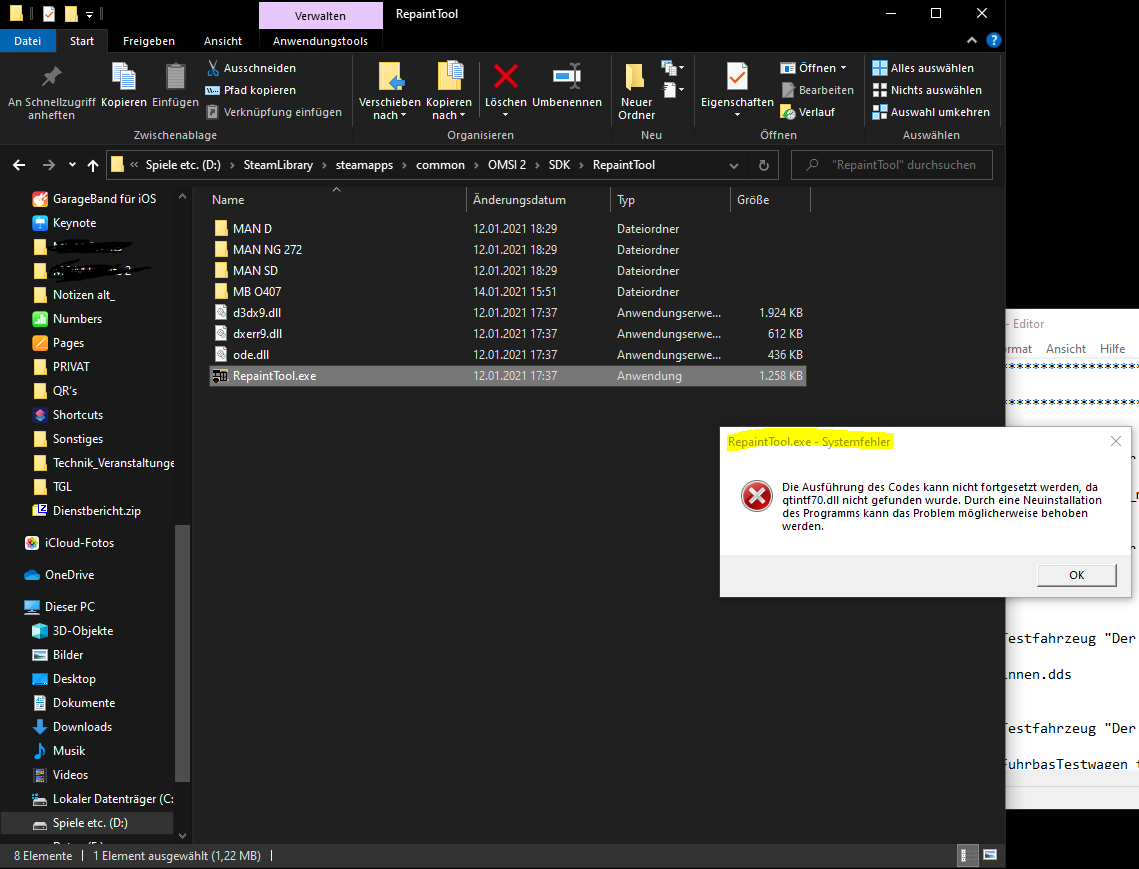The width and height of the screenshot is (1139, 869).
Task: Click SteamLibrary in the breadcrumb path
Action: [x=278, y=165]
